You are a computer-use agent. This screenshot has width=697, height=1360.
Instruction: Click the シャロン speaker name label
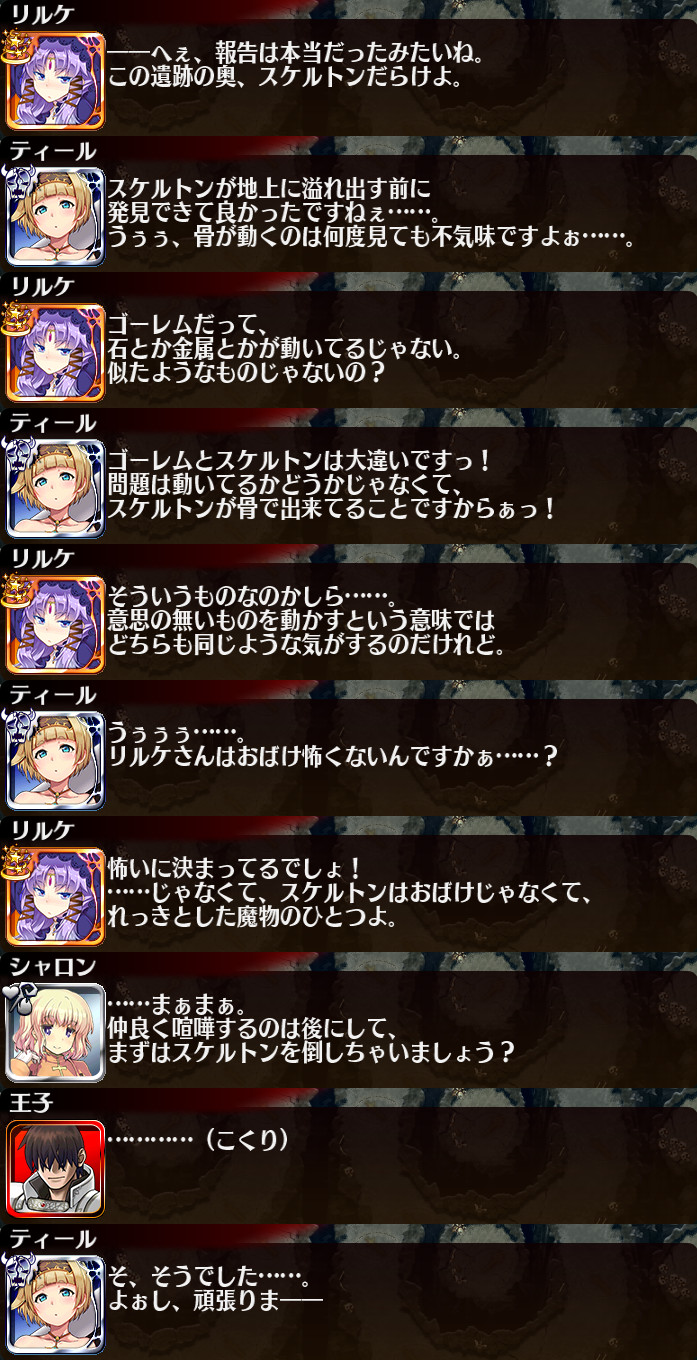[53, 966]
